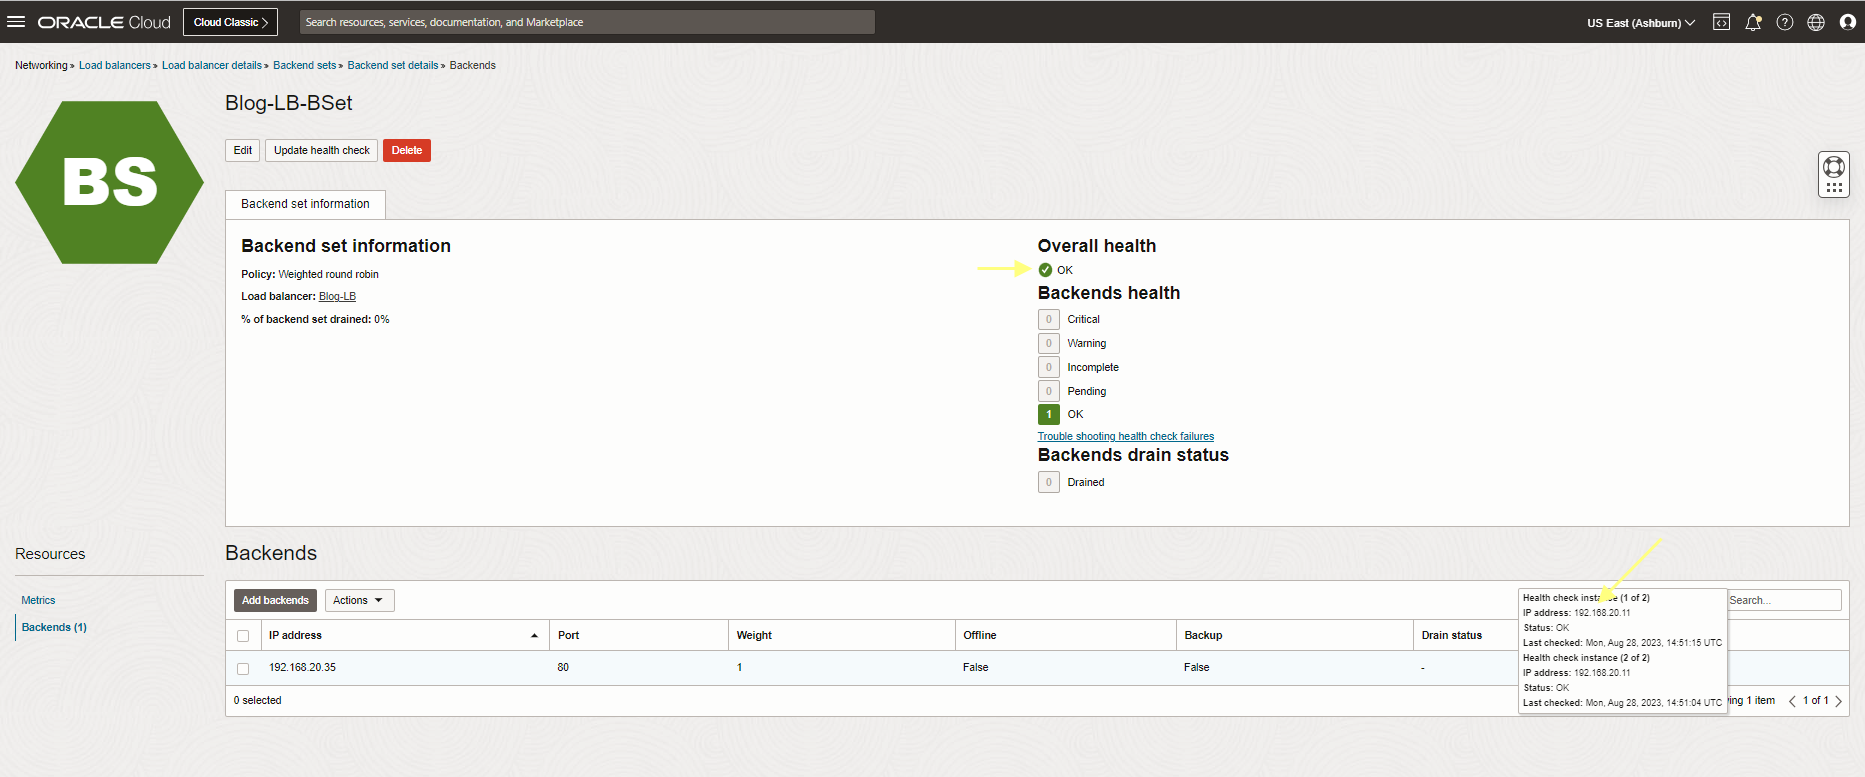Open Backends (1) in Resources
This screenshot has height=777, width=1865.
pos(54,627)
